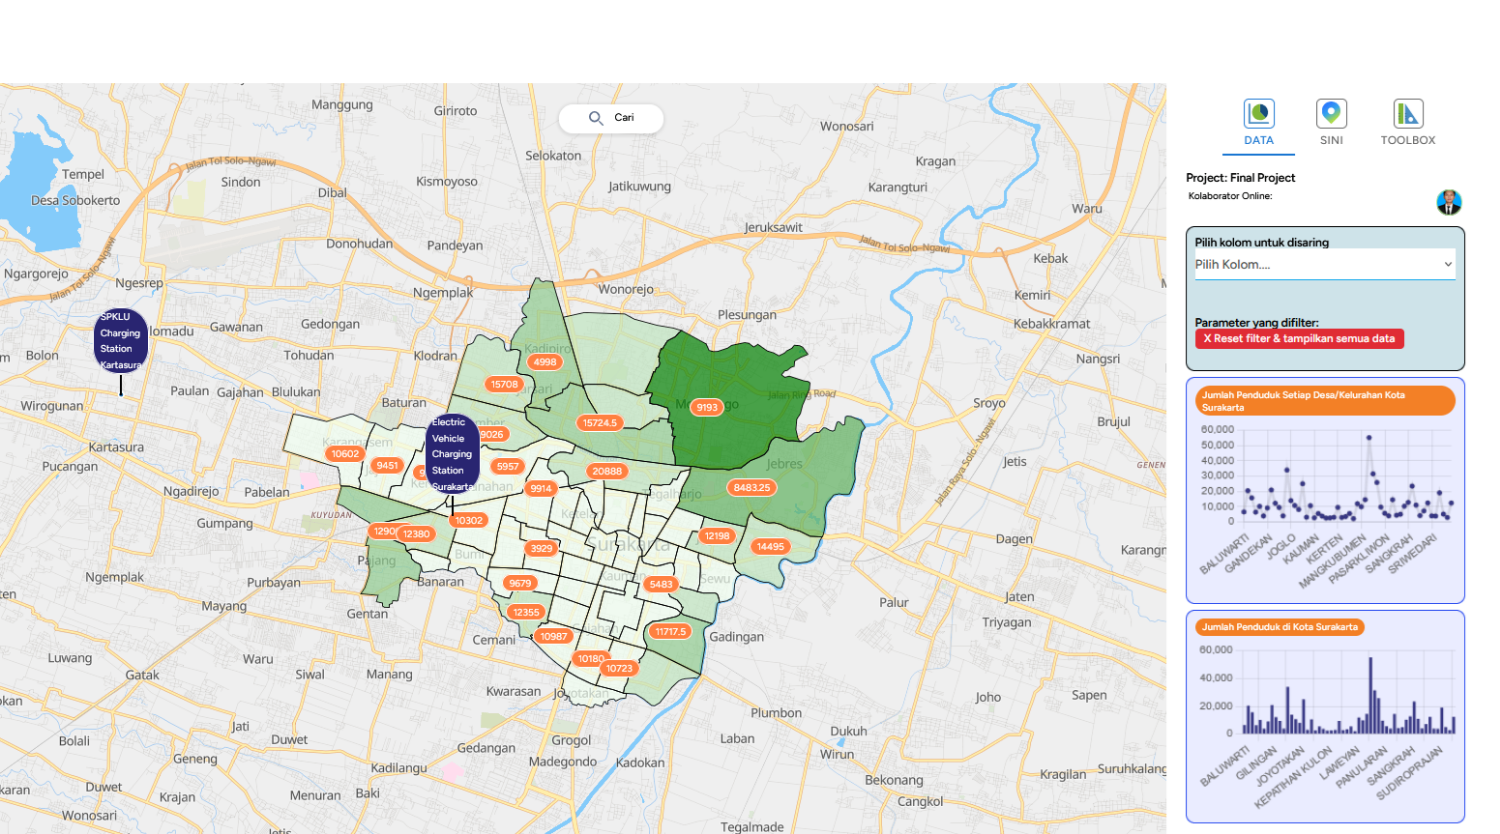
Task: Open the DATA panel icon
Action: (x=1258, y=113)
